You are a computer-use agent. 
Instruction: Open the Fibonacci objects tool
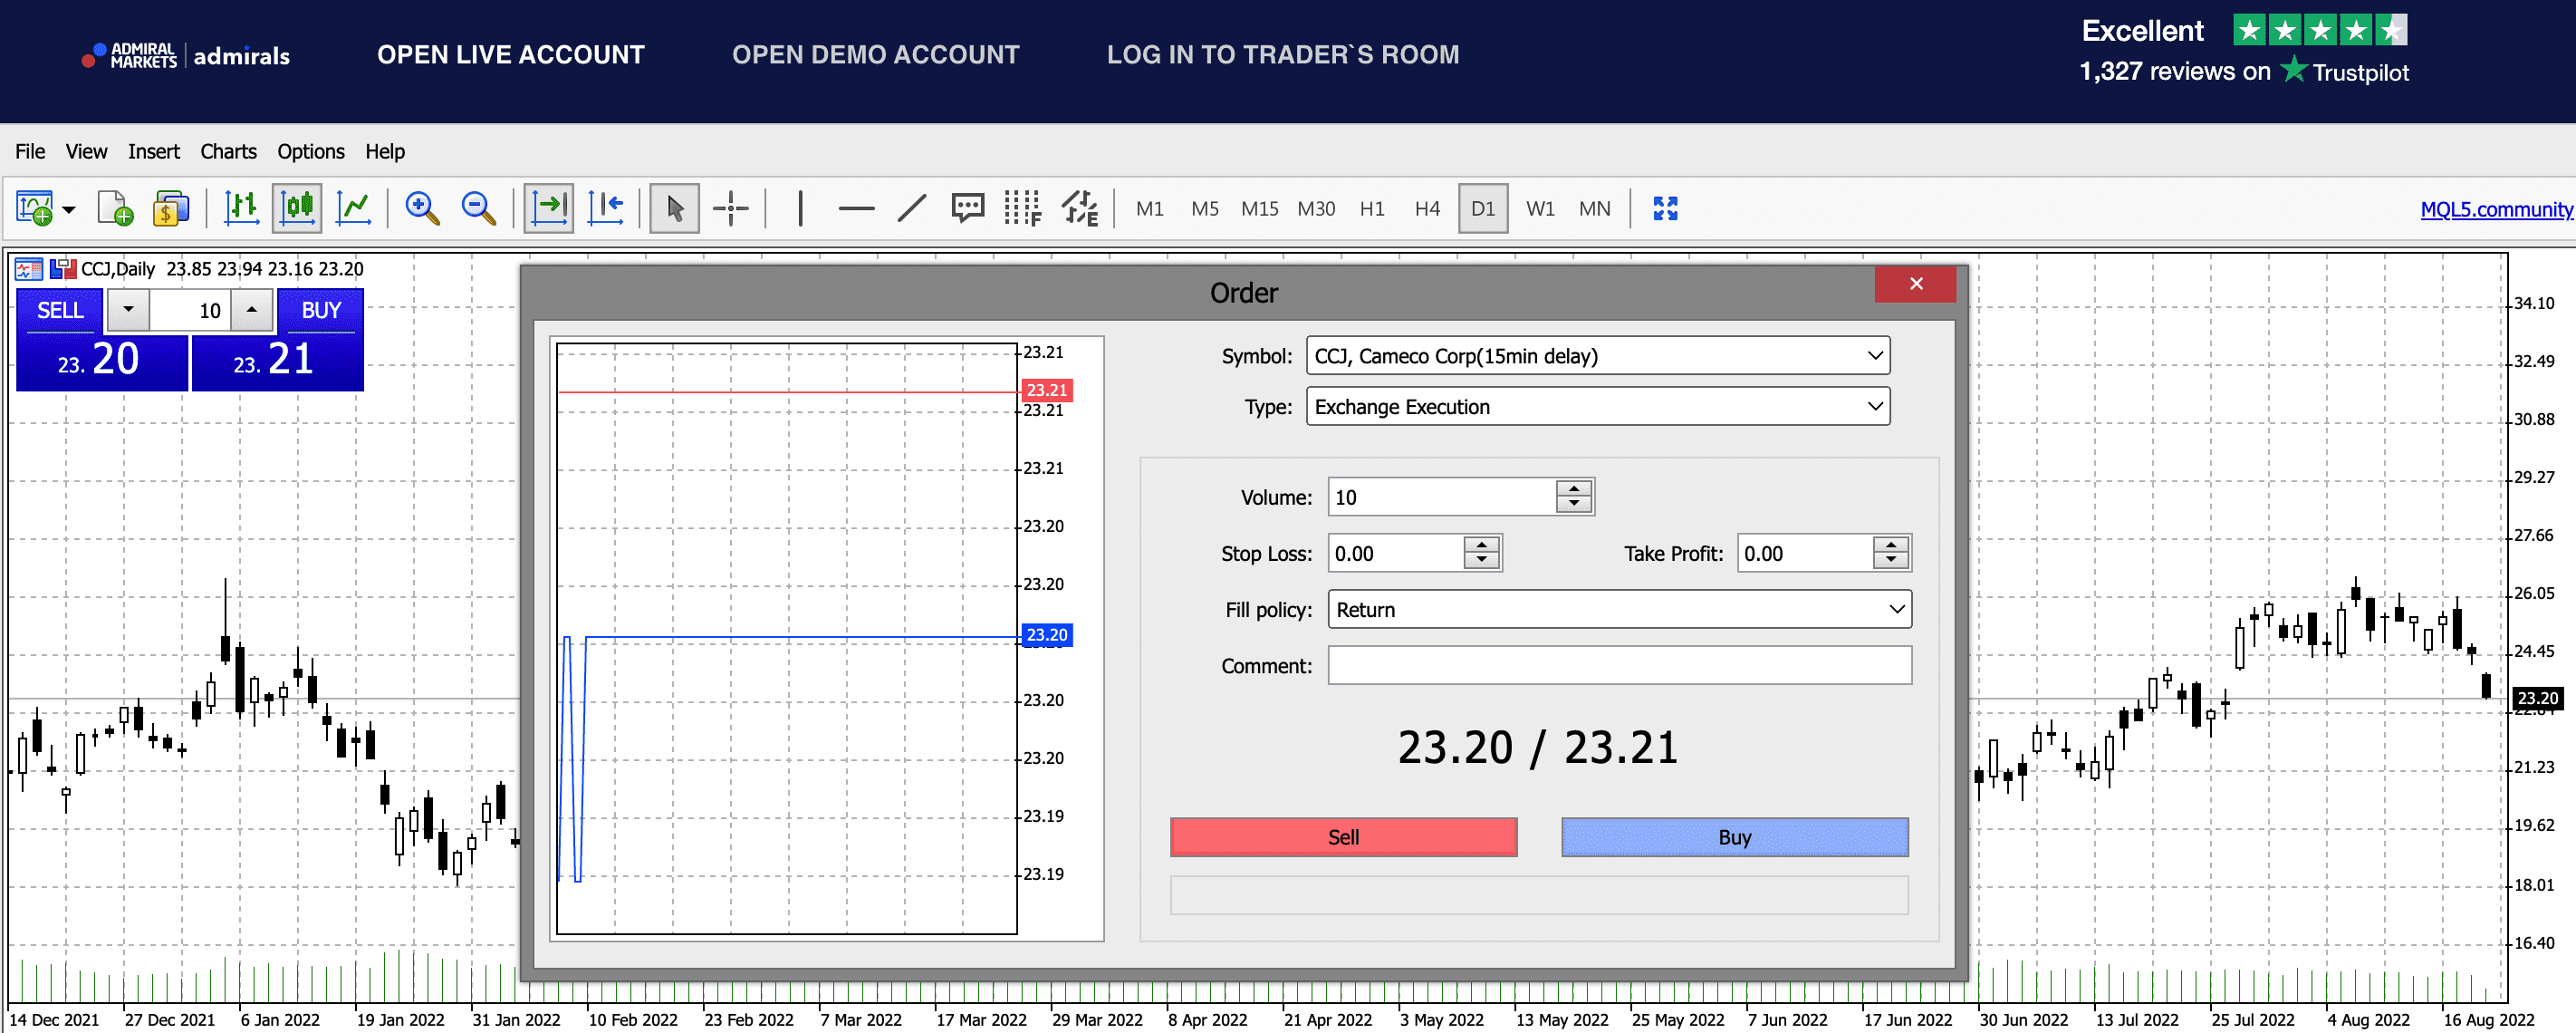pos(1023,208)
